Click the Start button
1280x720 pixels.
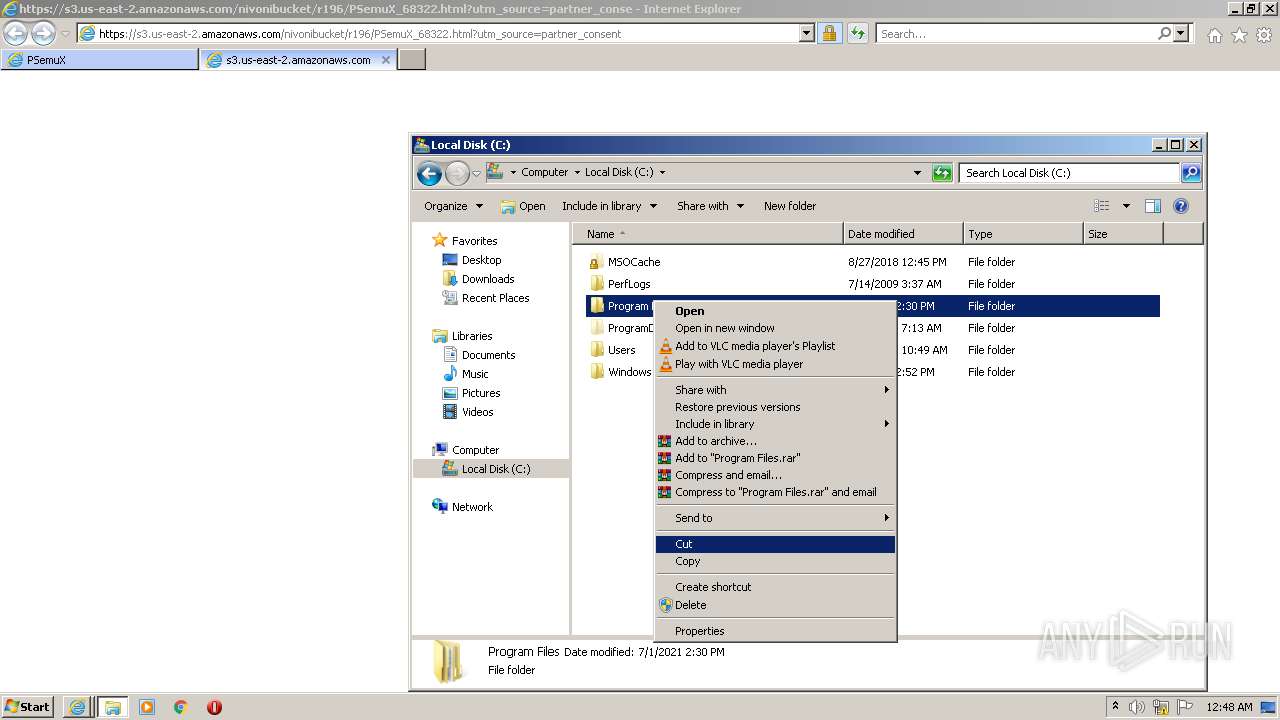[27, 707]
